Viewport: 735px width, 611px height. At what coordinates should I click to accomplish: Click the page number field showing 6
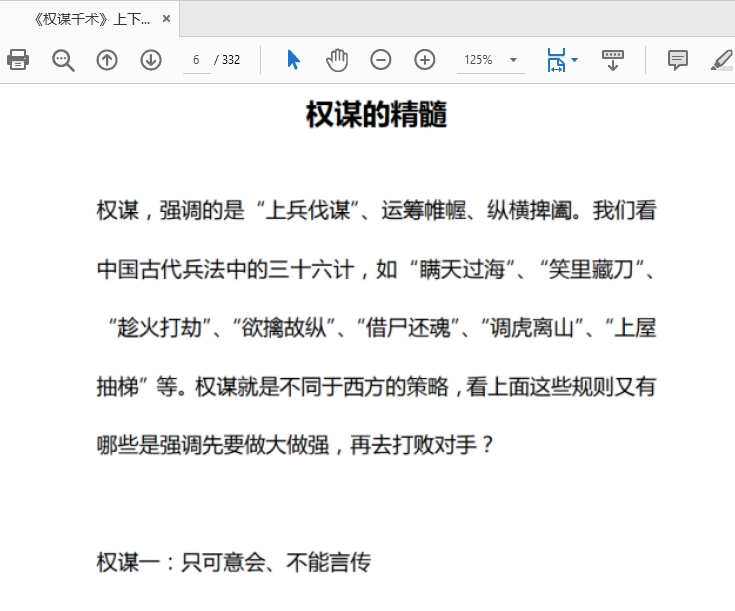click(196, 60)
